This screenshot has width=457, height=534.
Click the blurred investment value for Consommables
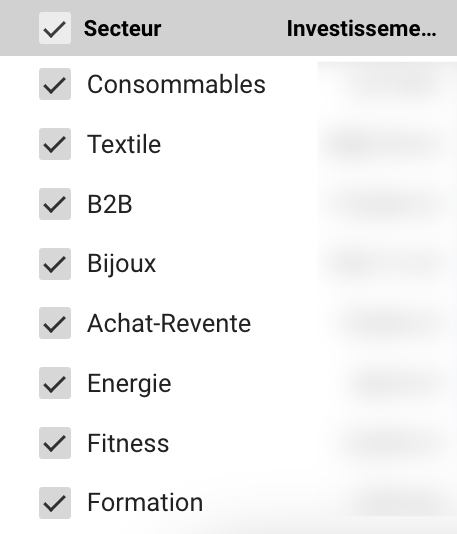tap(387, 84)
